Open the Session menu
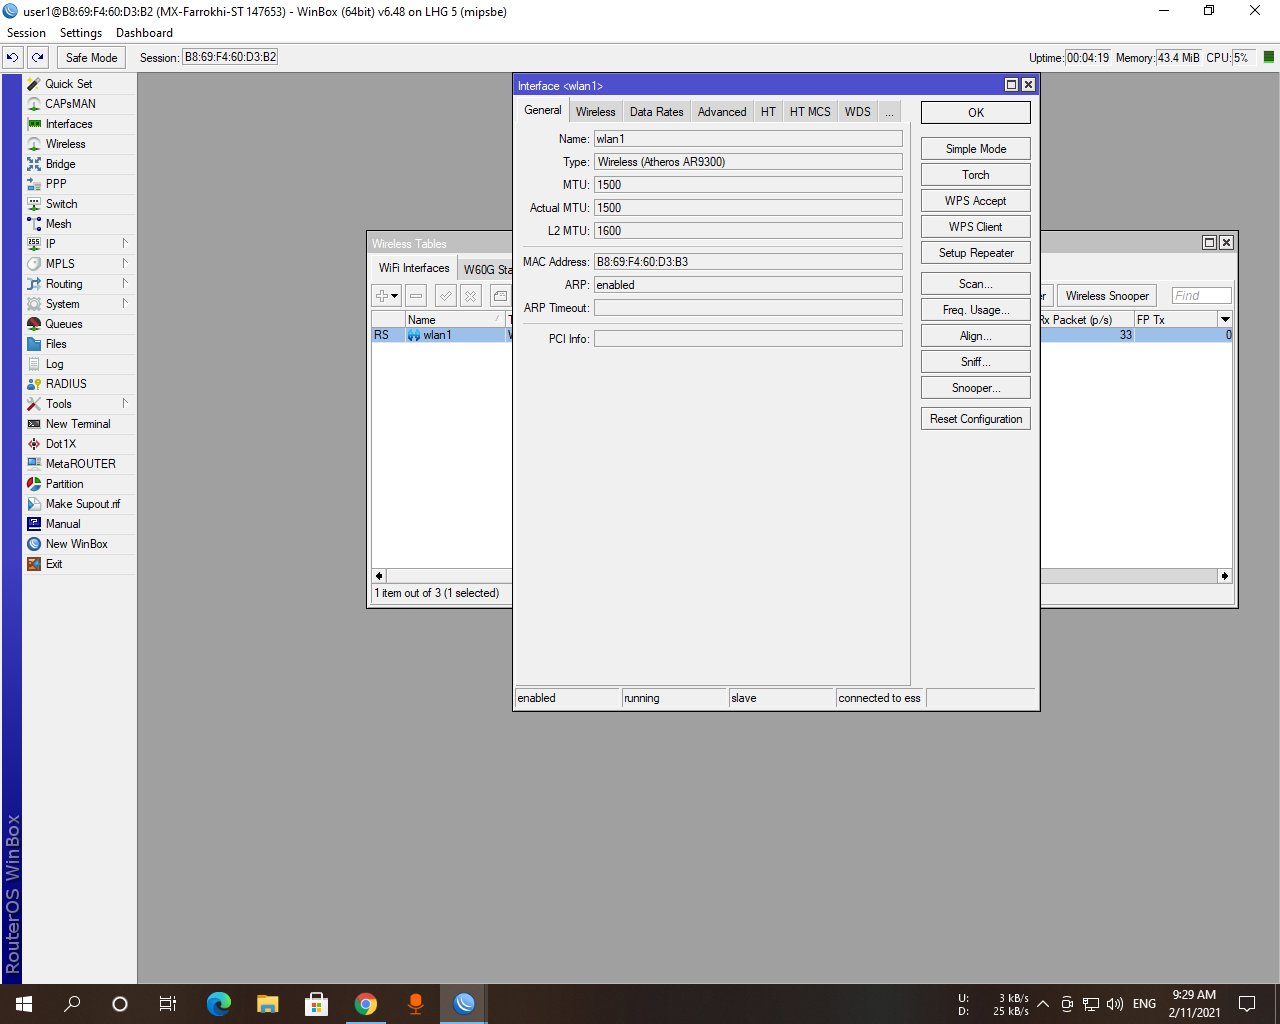 tap(26, 32)
